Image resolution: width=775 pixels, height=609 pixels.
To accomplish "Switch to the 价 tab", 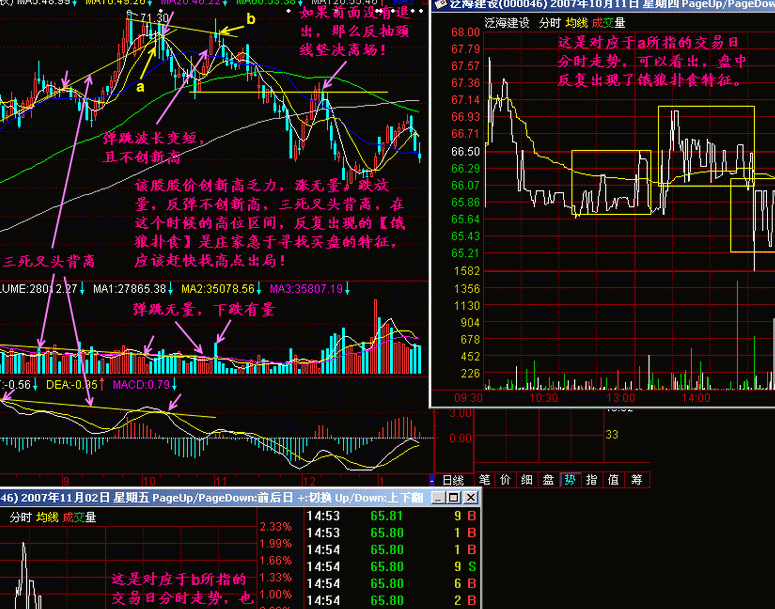I will pyautogui.click(x=506, y=480).
